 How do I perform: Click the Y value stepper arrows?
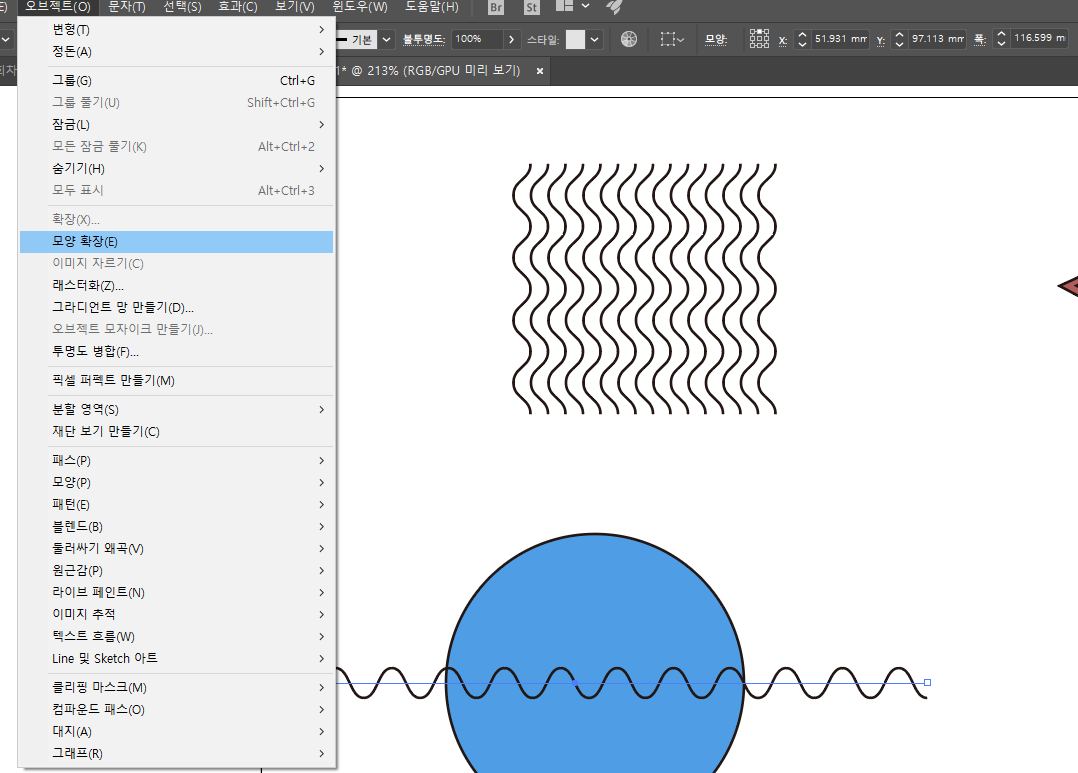click(x=899, y=39)
